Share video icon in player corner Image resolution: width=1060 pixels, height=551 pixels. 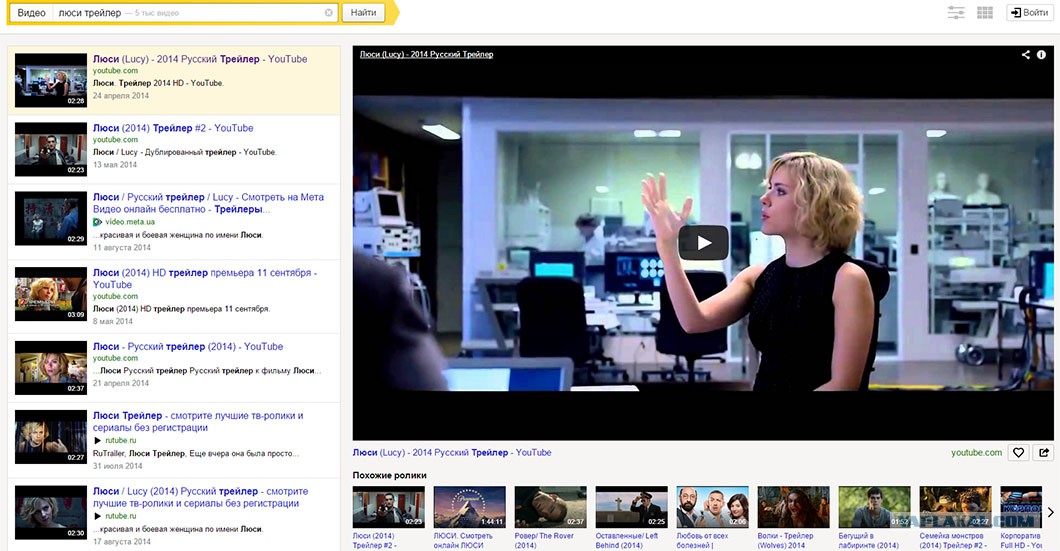(x=1026, y=55)
